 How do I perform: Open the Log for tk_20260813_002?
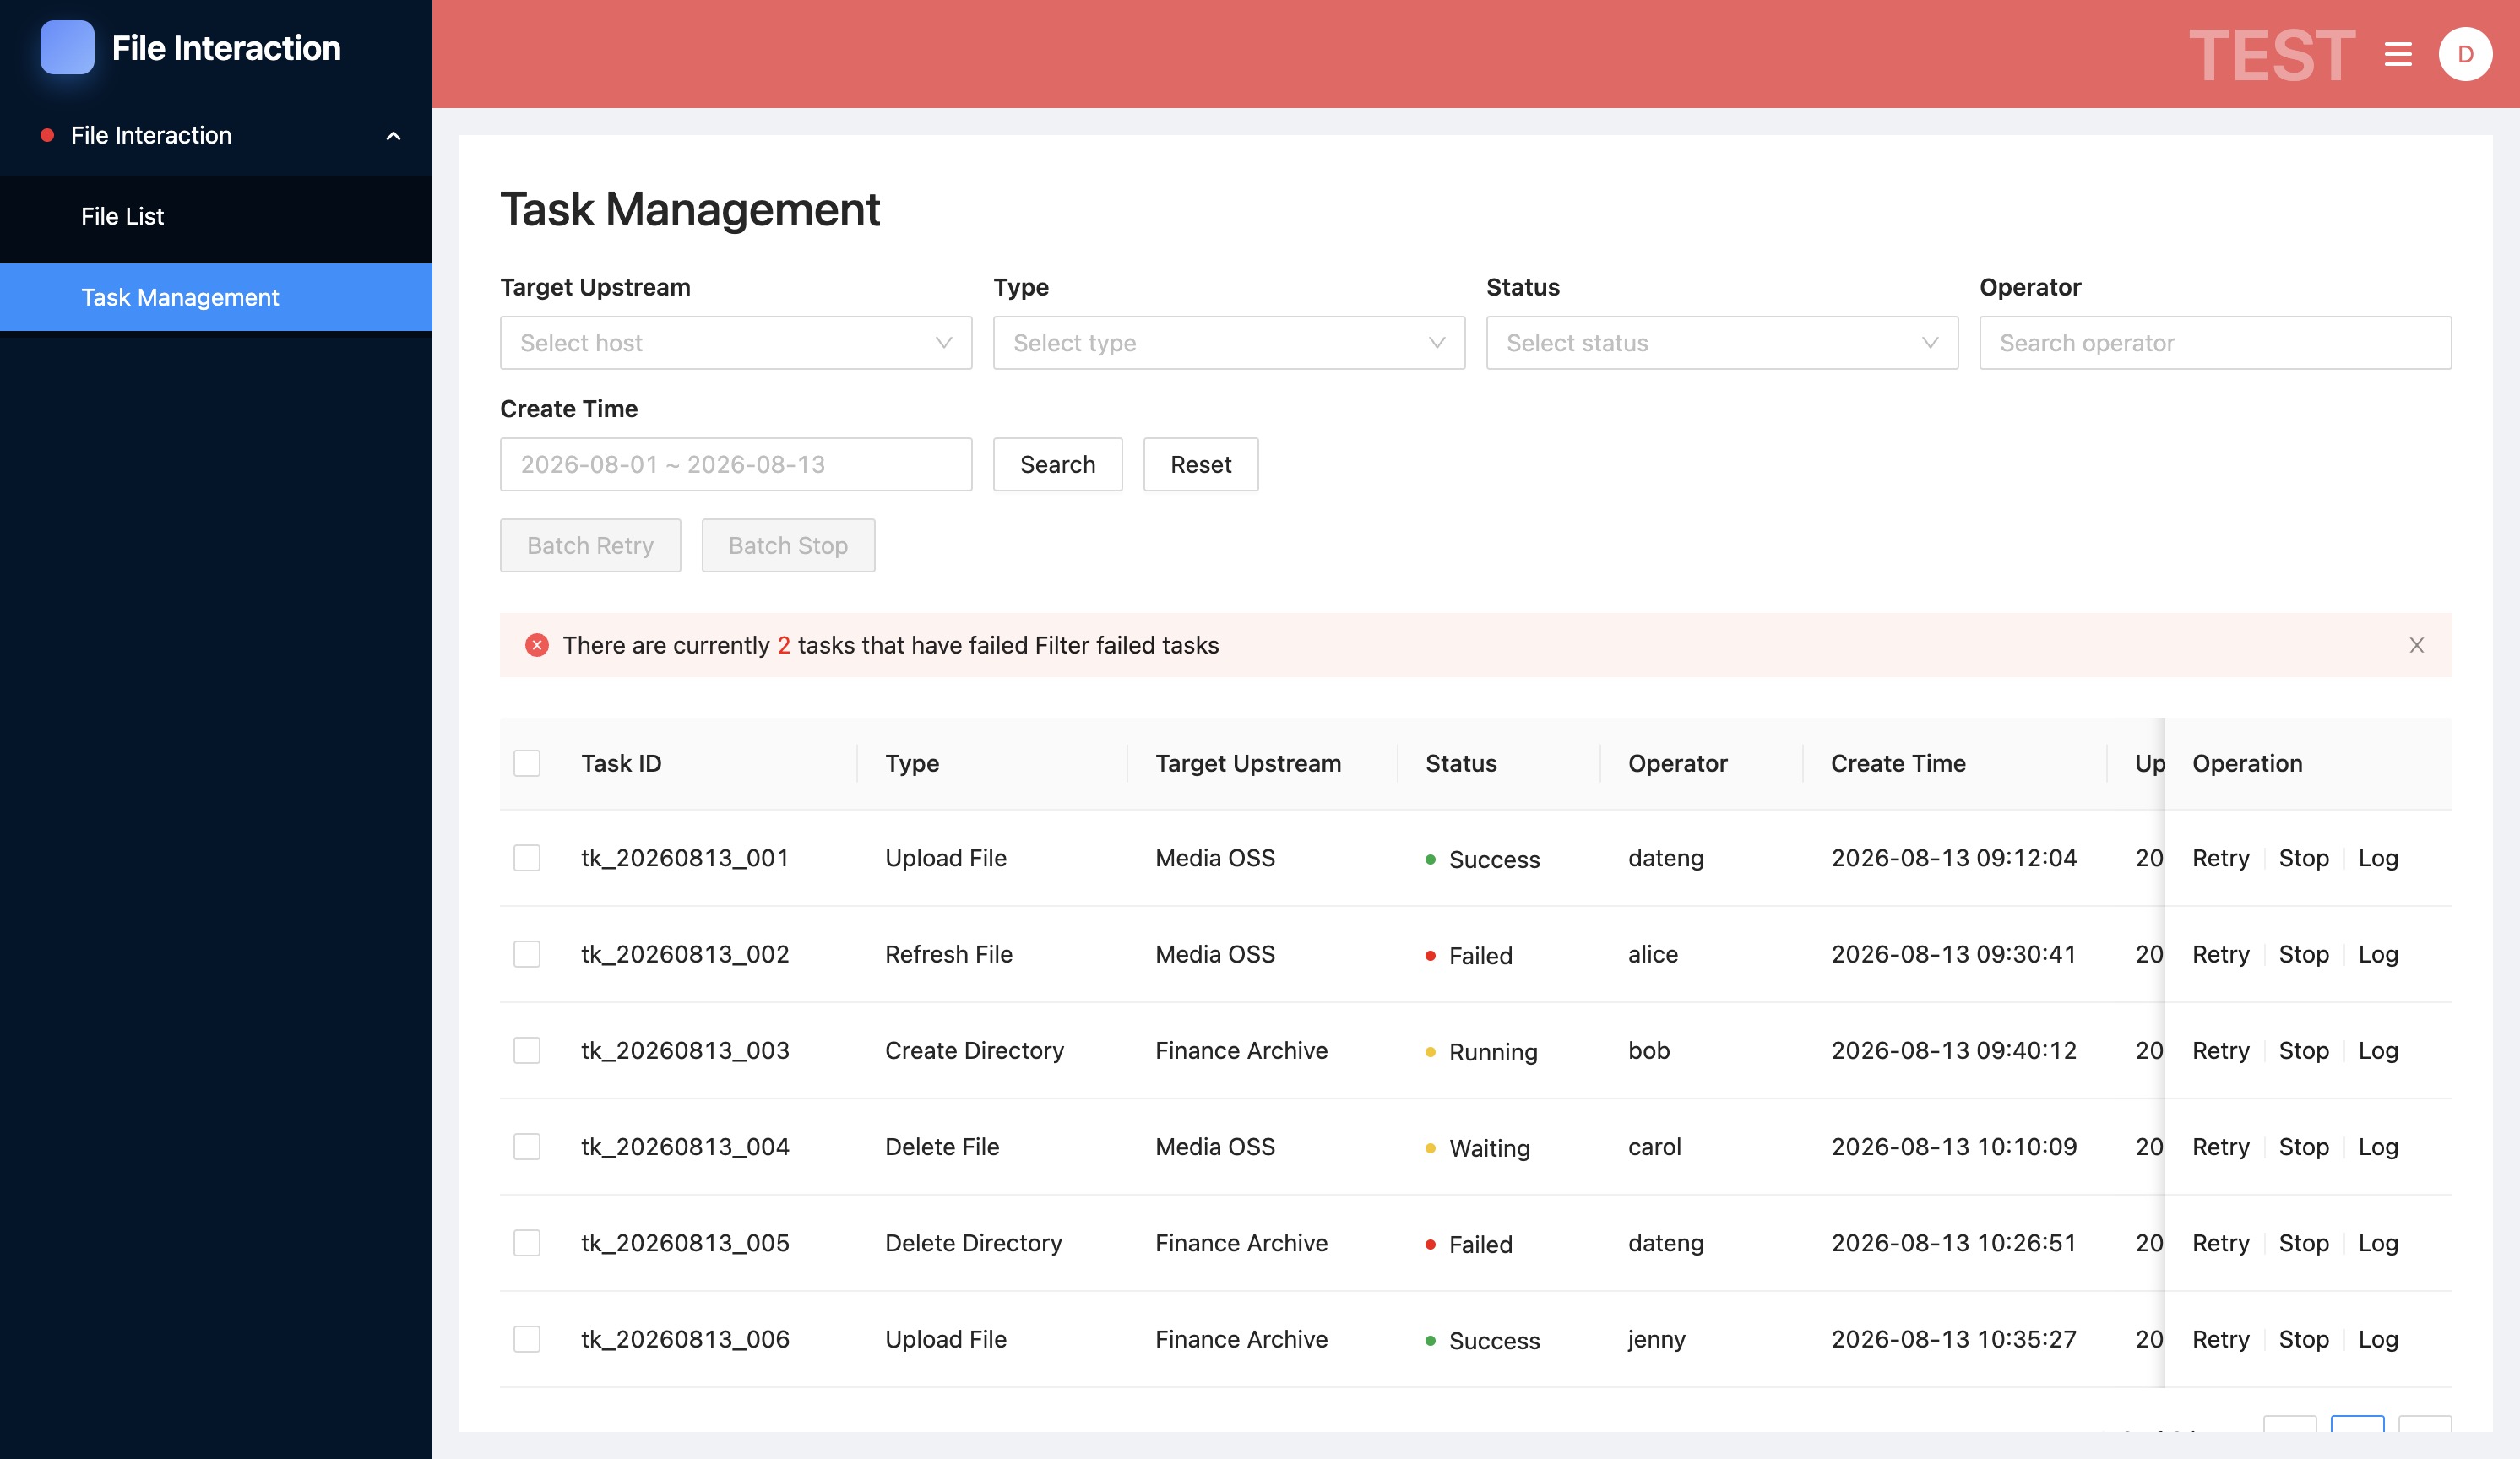2377,954
